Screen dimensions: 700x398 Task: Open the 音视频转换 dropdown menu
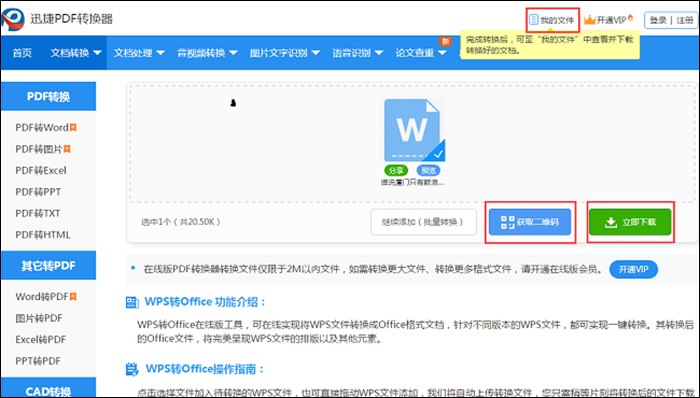click(207, 53)
